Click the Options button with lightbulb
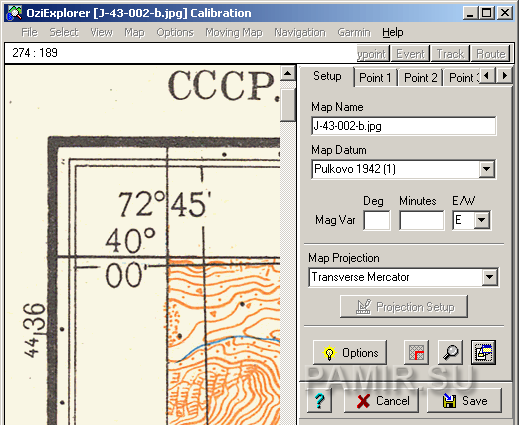This screenshot has width=519, height=425. coord(350,352)
